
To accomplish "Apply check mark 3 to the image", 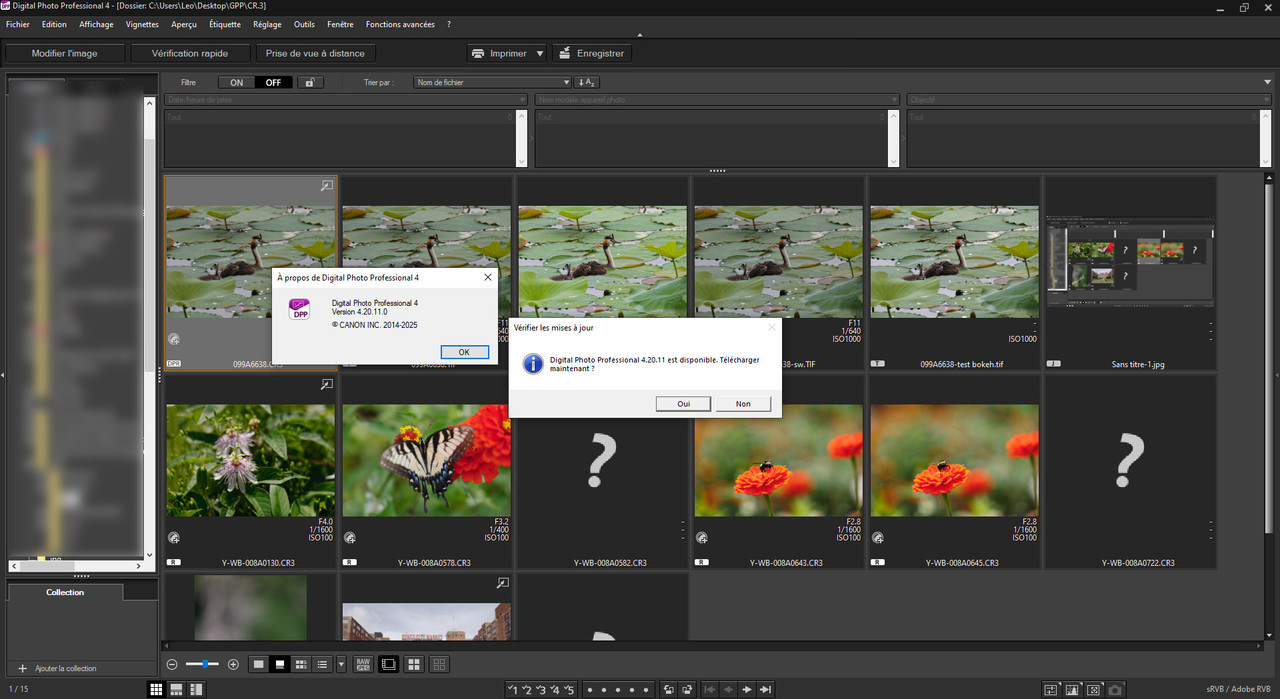I will [x=541, y=689].
